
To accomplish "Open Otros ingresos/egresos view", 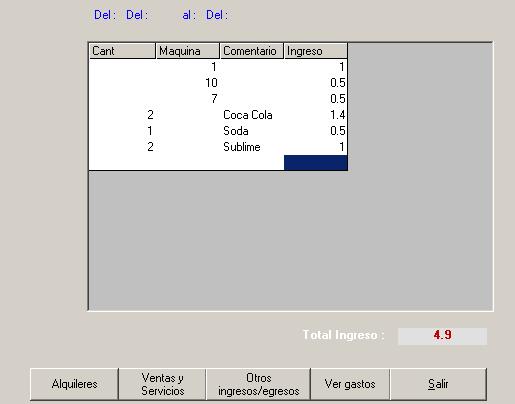I will [x=258, y=384].
